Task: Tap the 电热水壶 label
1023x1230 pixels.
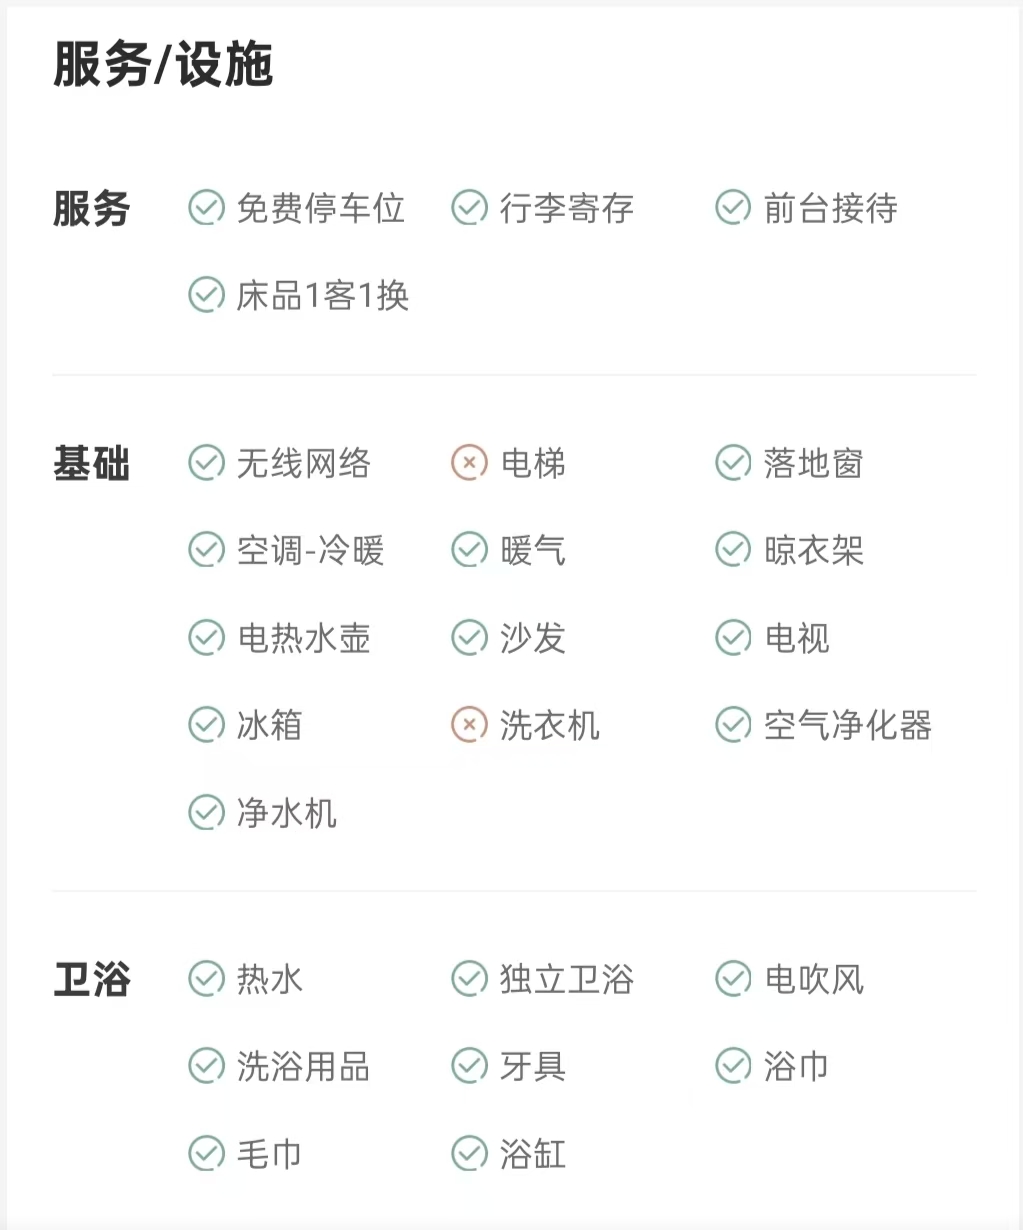Action: tap(304, 638)
